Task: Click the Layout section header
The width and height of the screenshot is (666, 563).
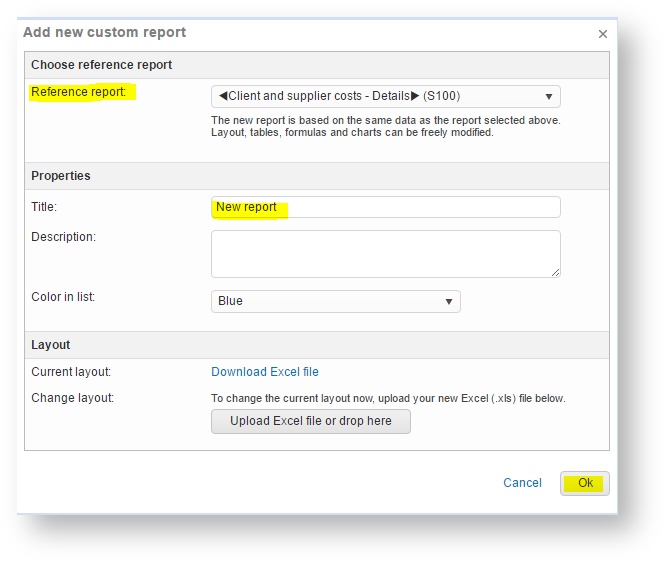Action: point(51,345)
